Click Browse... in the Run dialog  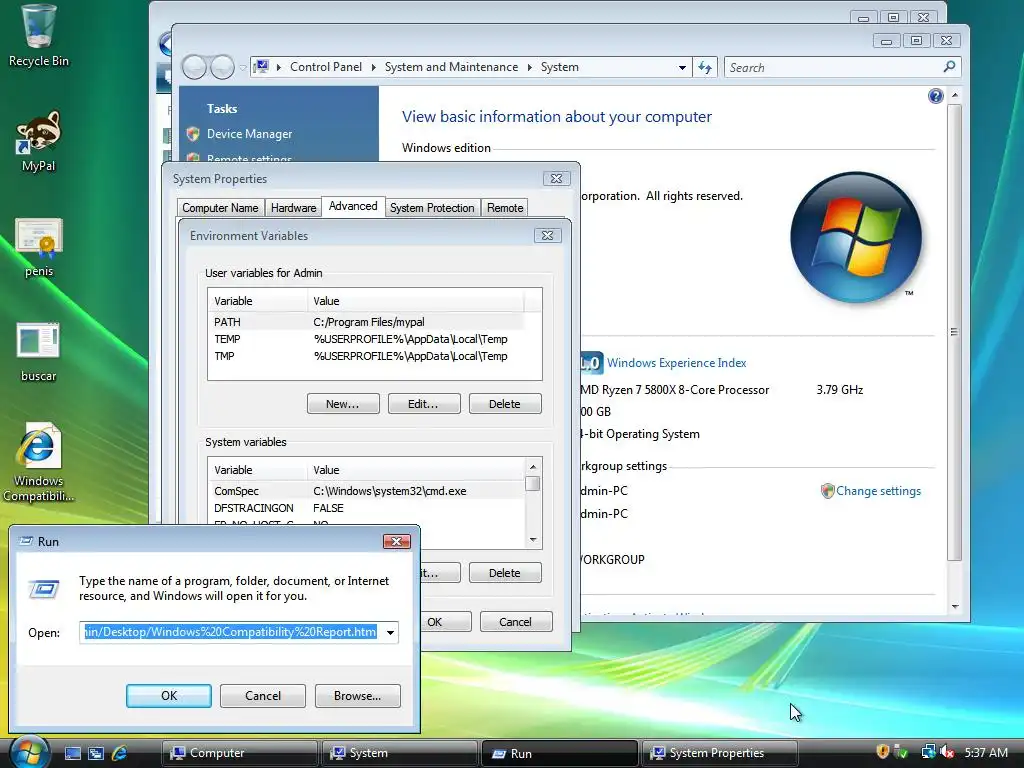(x=357, y=696)
